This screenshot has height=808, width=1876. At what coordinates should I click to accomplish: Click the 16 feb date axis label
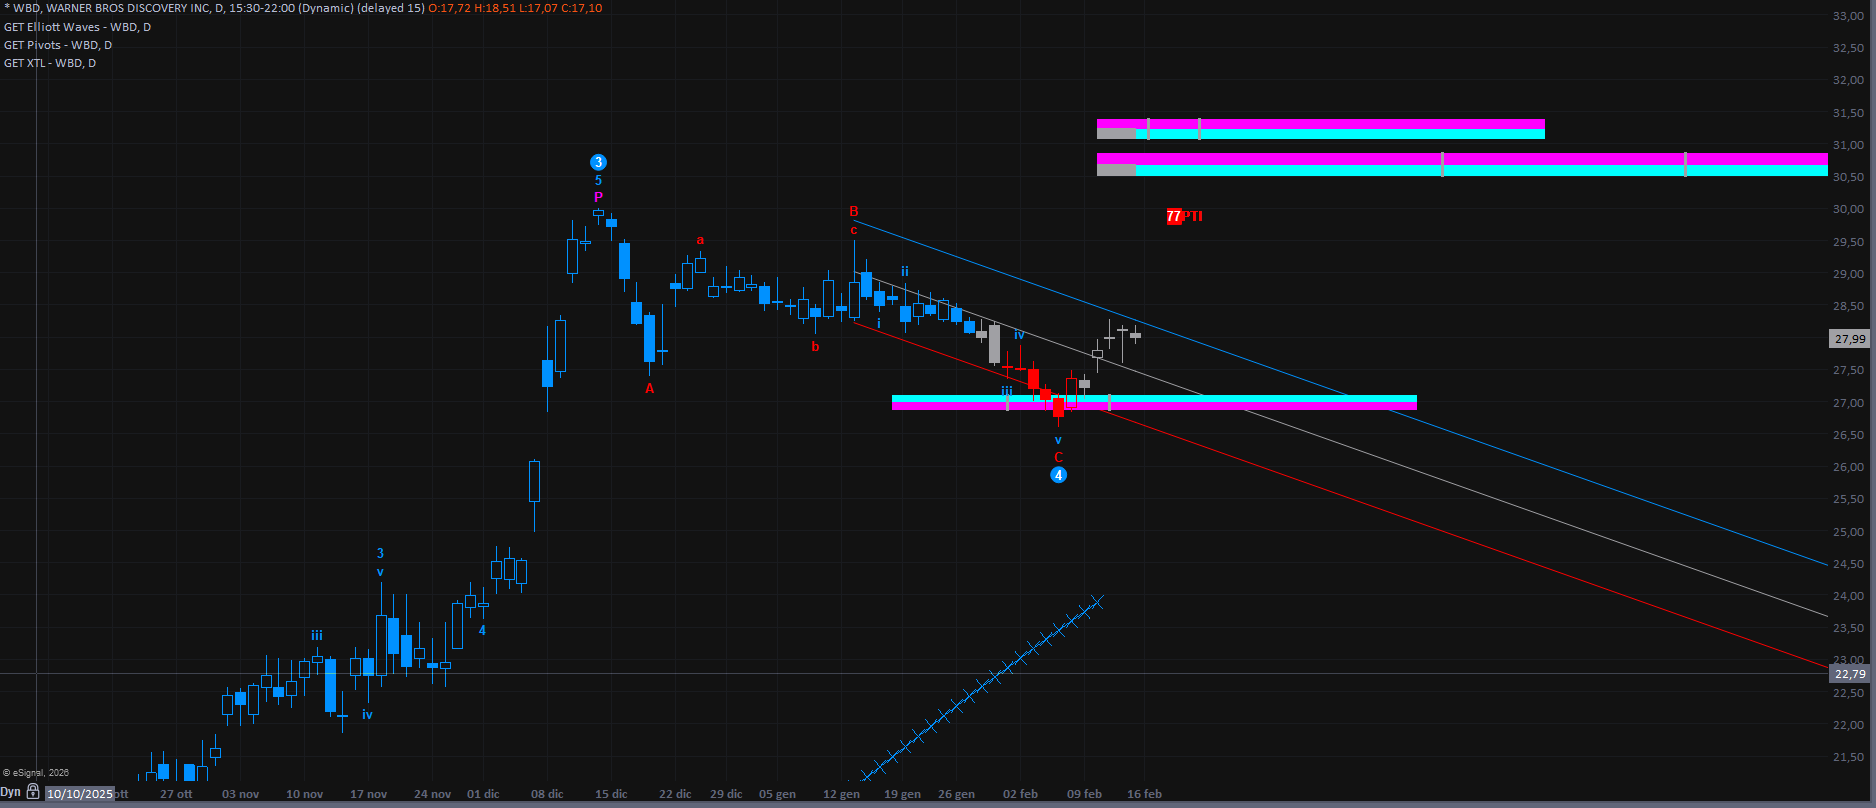pos(1145,794)
